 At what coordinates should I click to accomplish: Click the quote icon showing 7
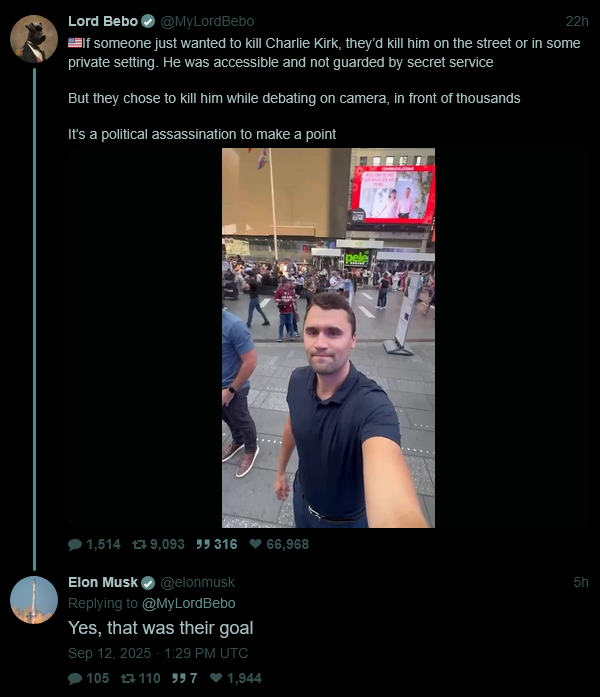(179, 678)
